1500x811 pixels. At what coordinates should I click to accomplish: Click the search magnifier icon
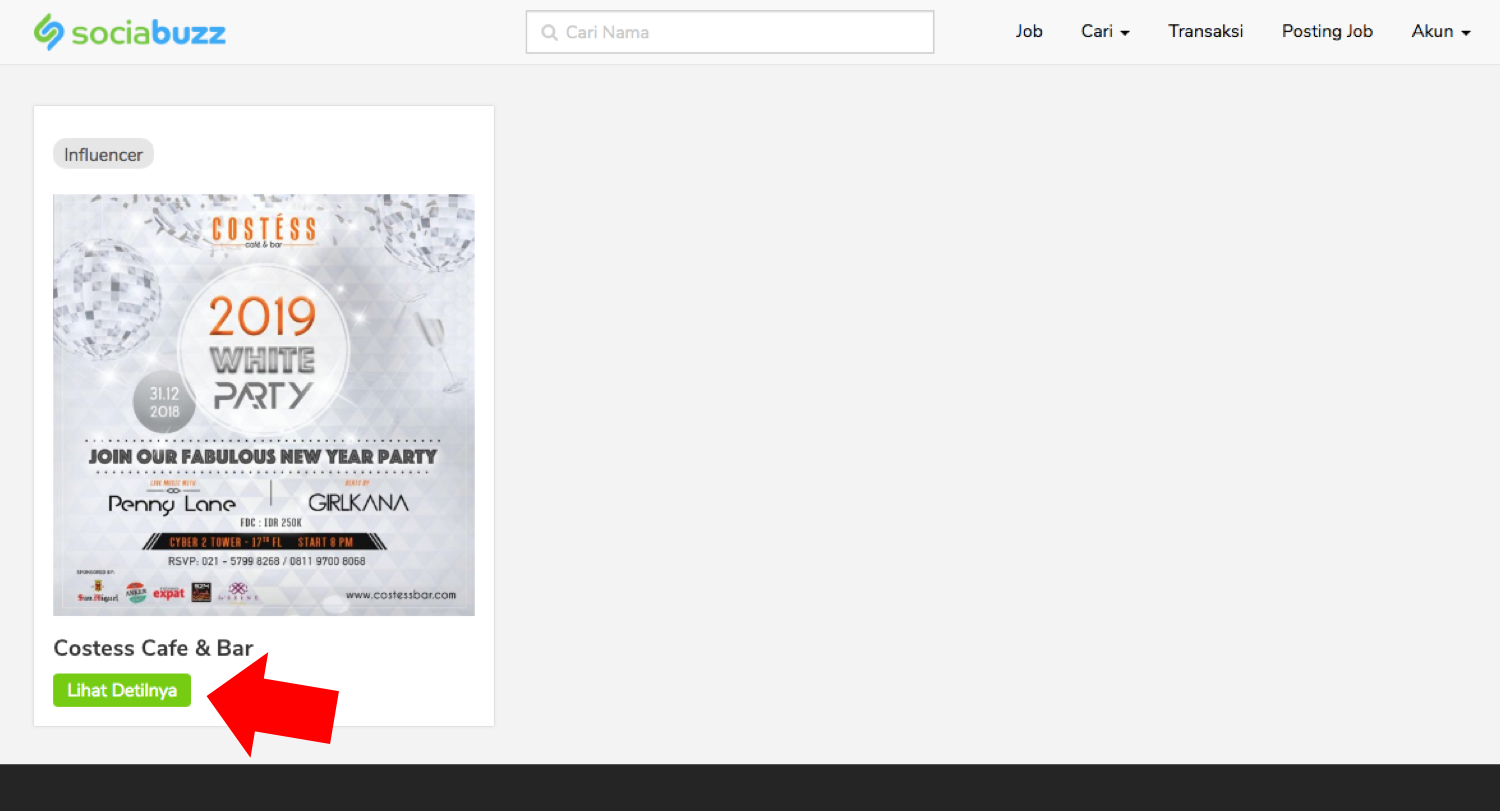click(x=549, y=32)
